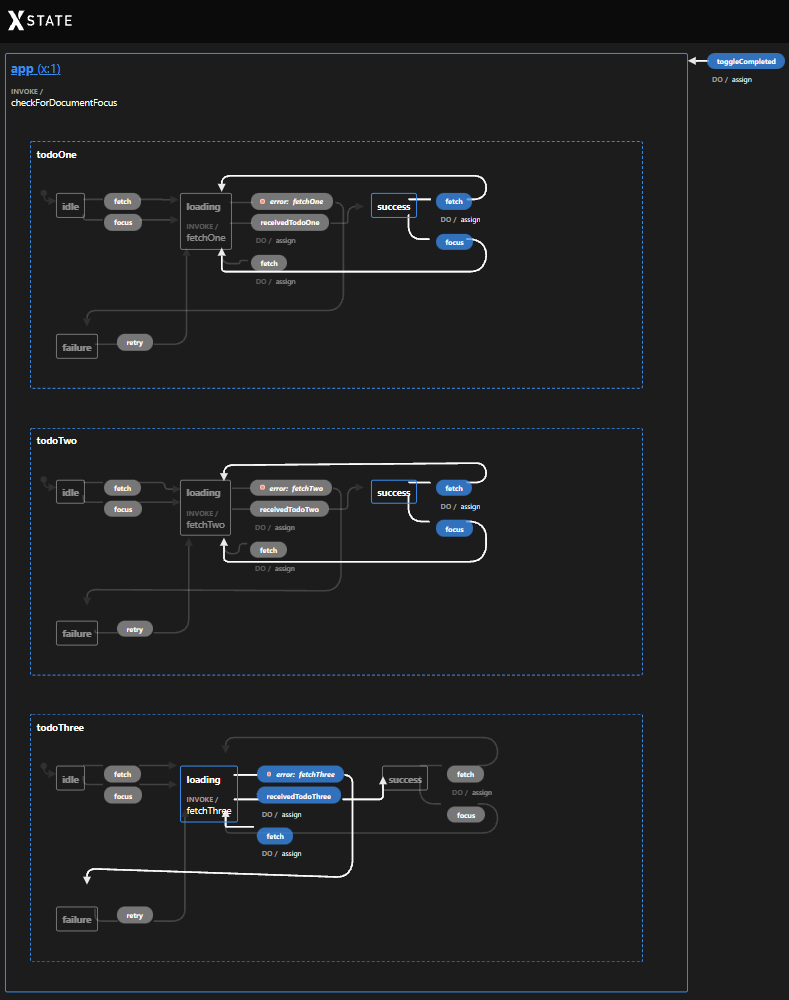This screenshot has width=789, height=1000.
Task: Click the receivedTodoTwo event pill
Action: (x=289, y=509)
